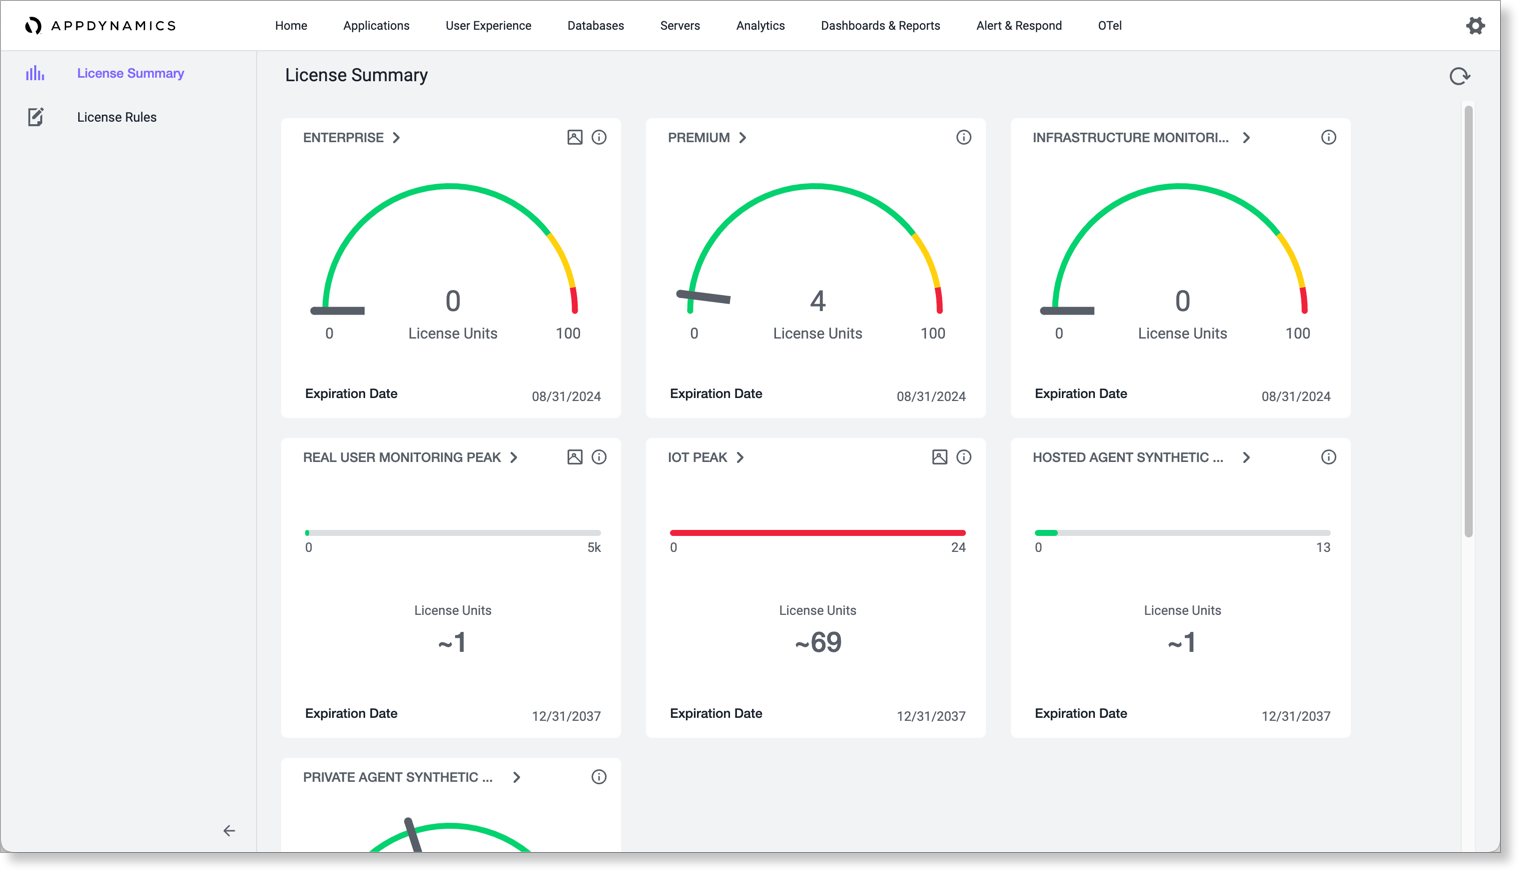The width and height of the screenshot is (1519, 871).
Task: Click the info icon on Private Agent Synthetic card
Action: 599,777
